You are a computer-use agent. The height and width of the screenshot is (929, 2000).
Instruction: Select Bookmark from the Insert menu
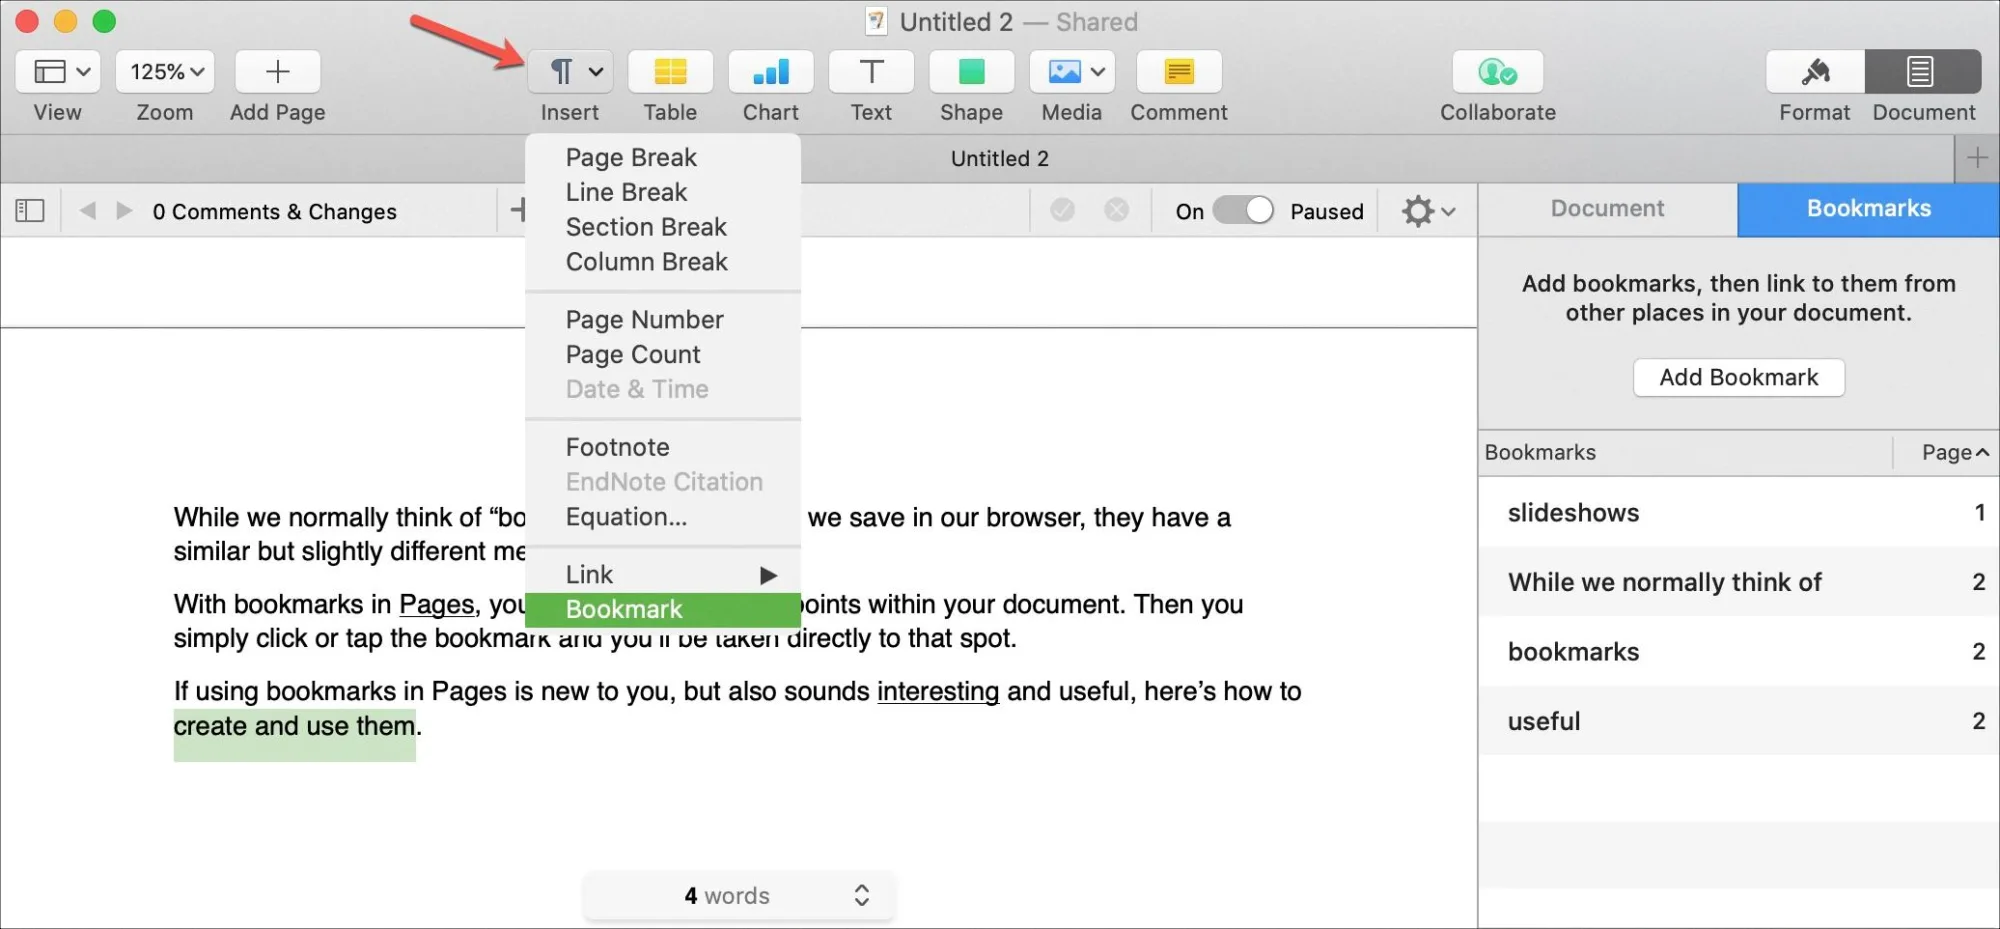pos(623,608)
